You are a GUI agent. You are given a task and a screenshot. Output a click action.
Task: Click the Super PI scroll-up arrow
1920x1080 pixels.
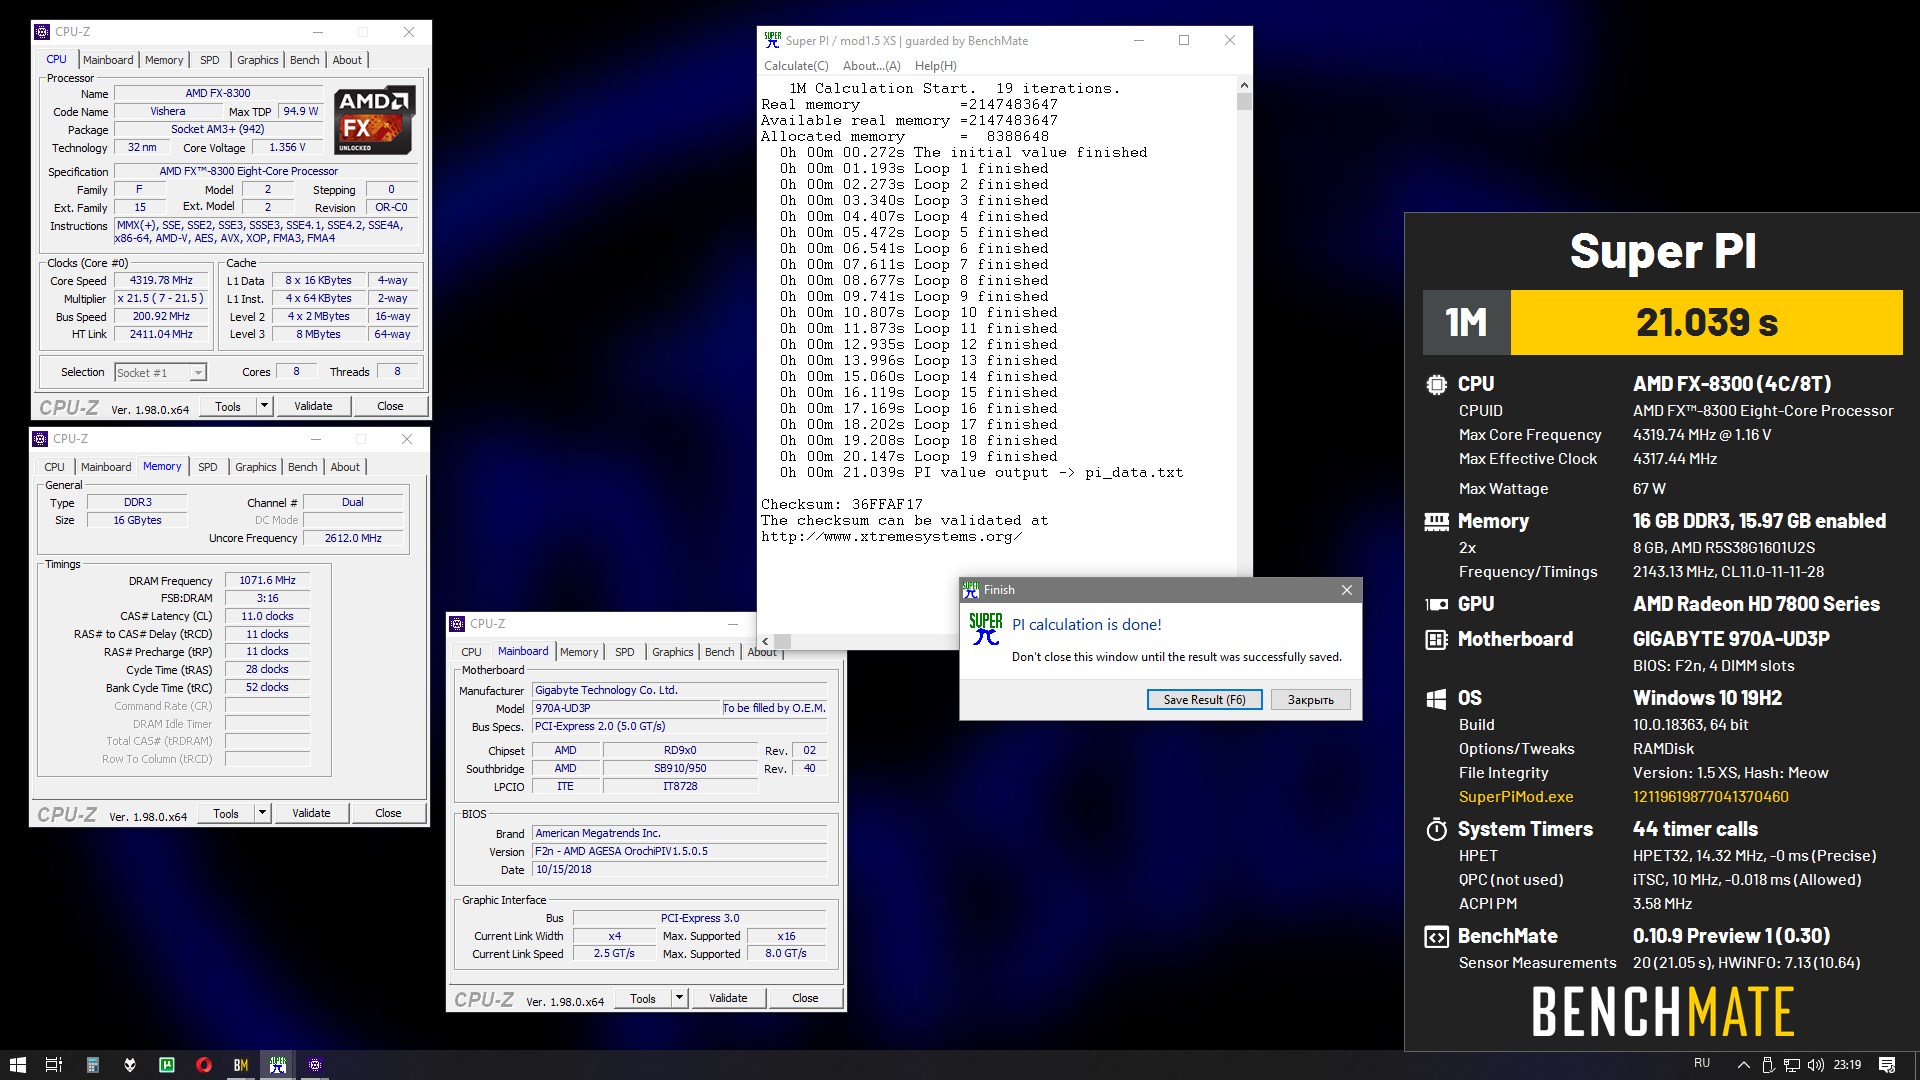click(1244, 85)
